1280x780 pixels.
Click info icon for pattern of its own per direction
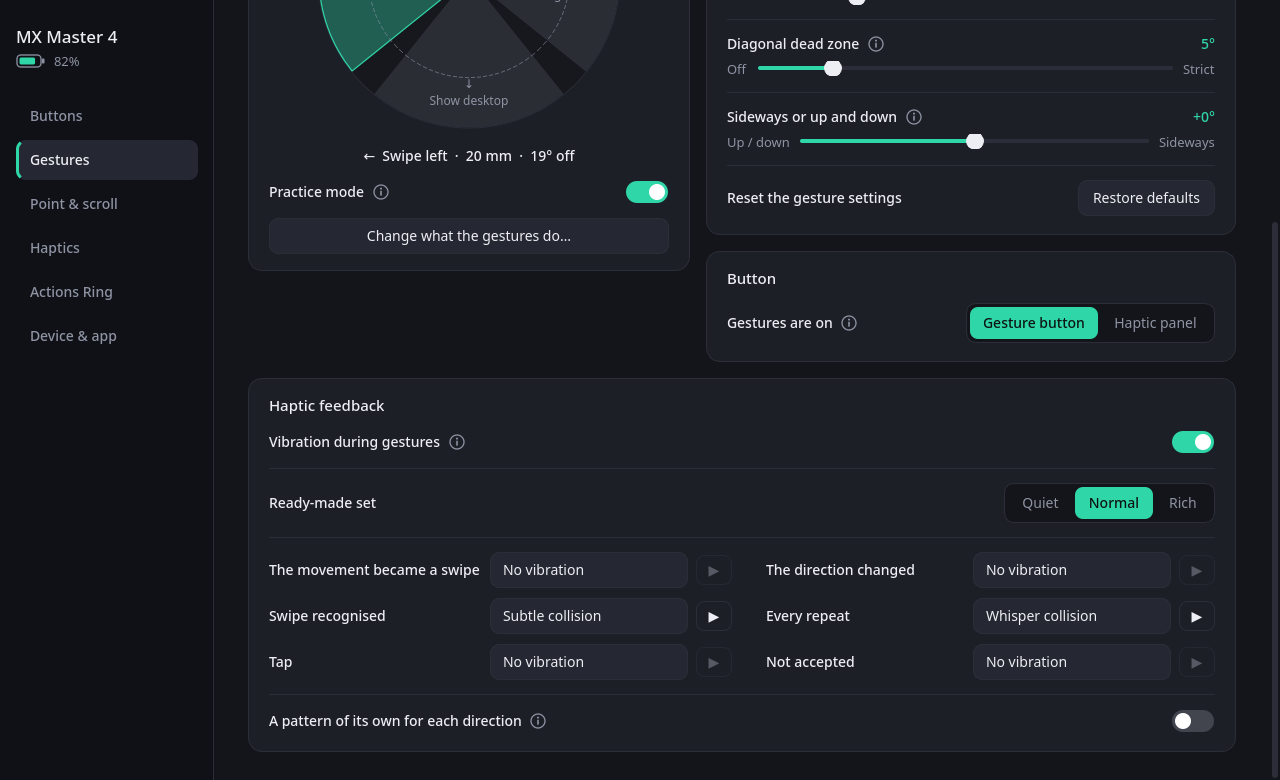(538, 721)
